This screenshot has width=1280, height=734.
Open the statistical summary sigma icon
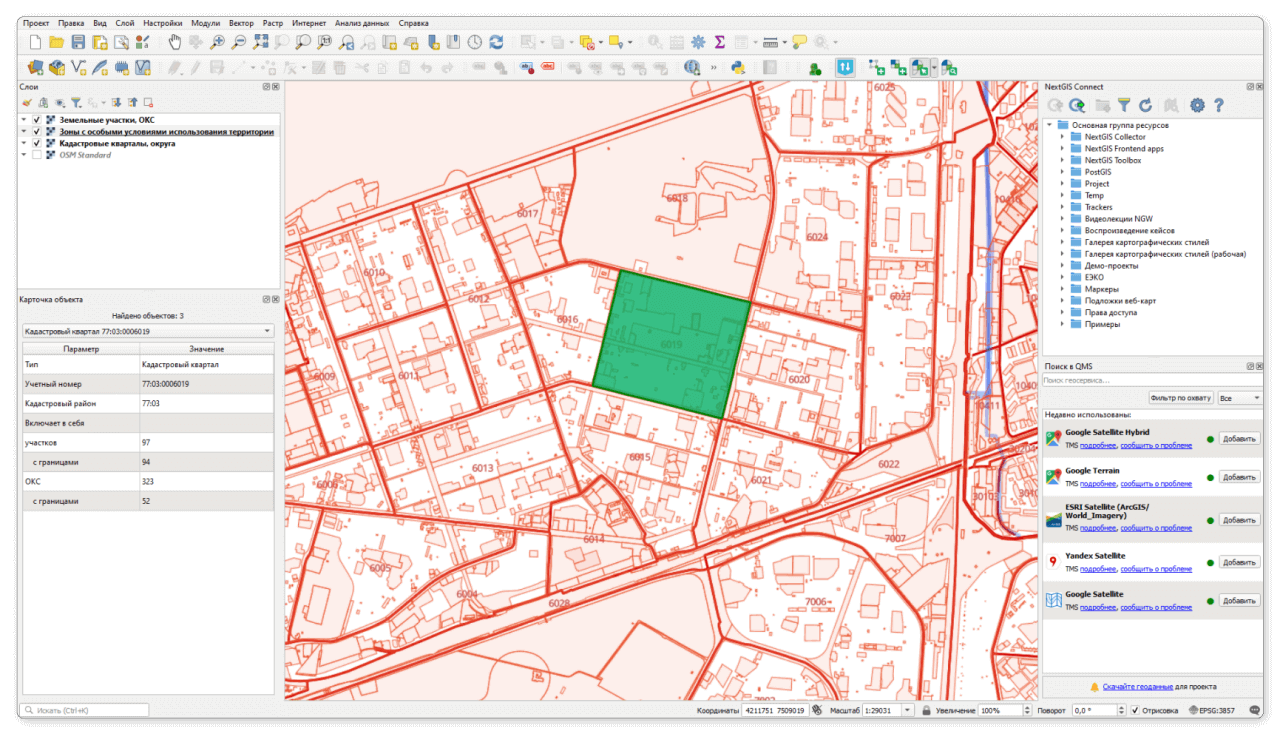(x=719, y=42)
